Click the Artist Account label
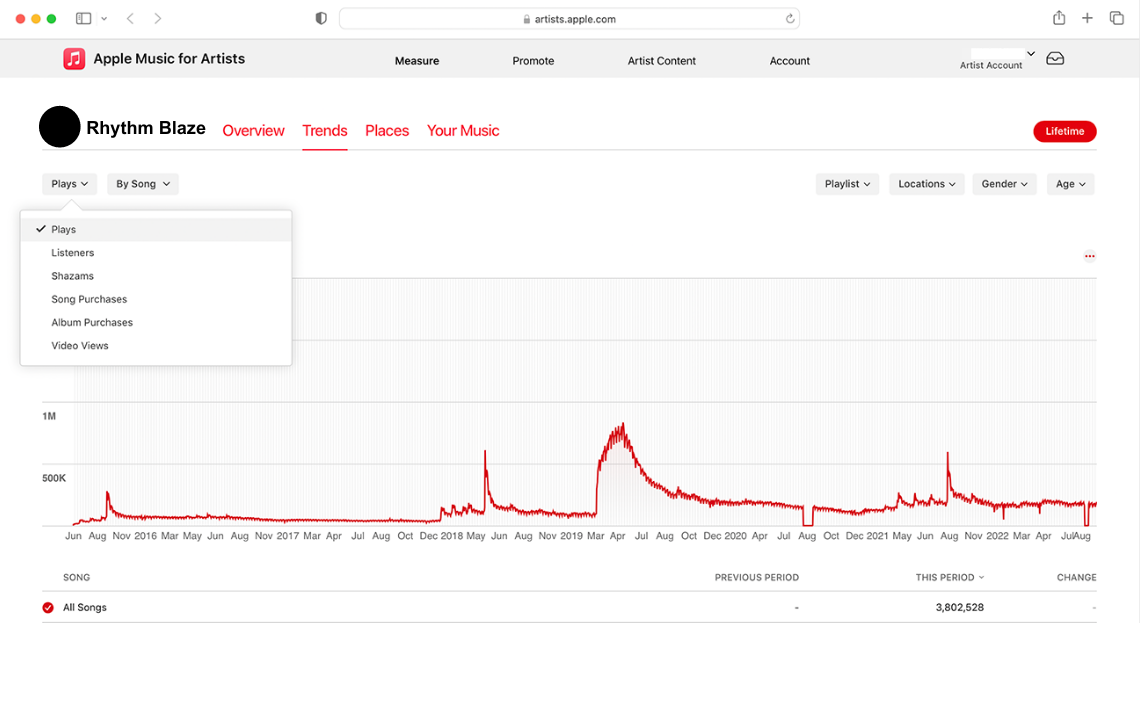 pyautogui.click(x=991, y=65)
